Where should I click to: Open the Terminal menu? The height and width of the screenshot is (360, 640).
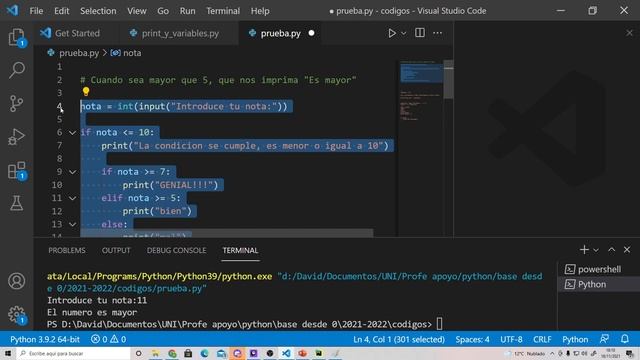pyautogui.click(x=223, y=11)
